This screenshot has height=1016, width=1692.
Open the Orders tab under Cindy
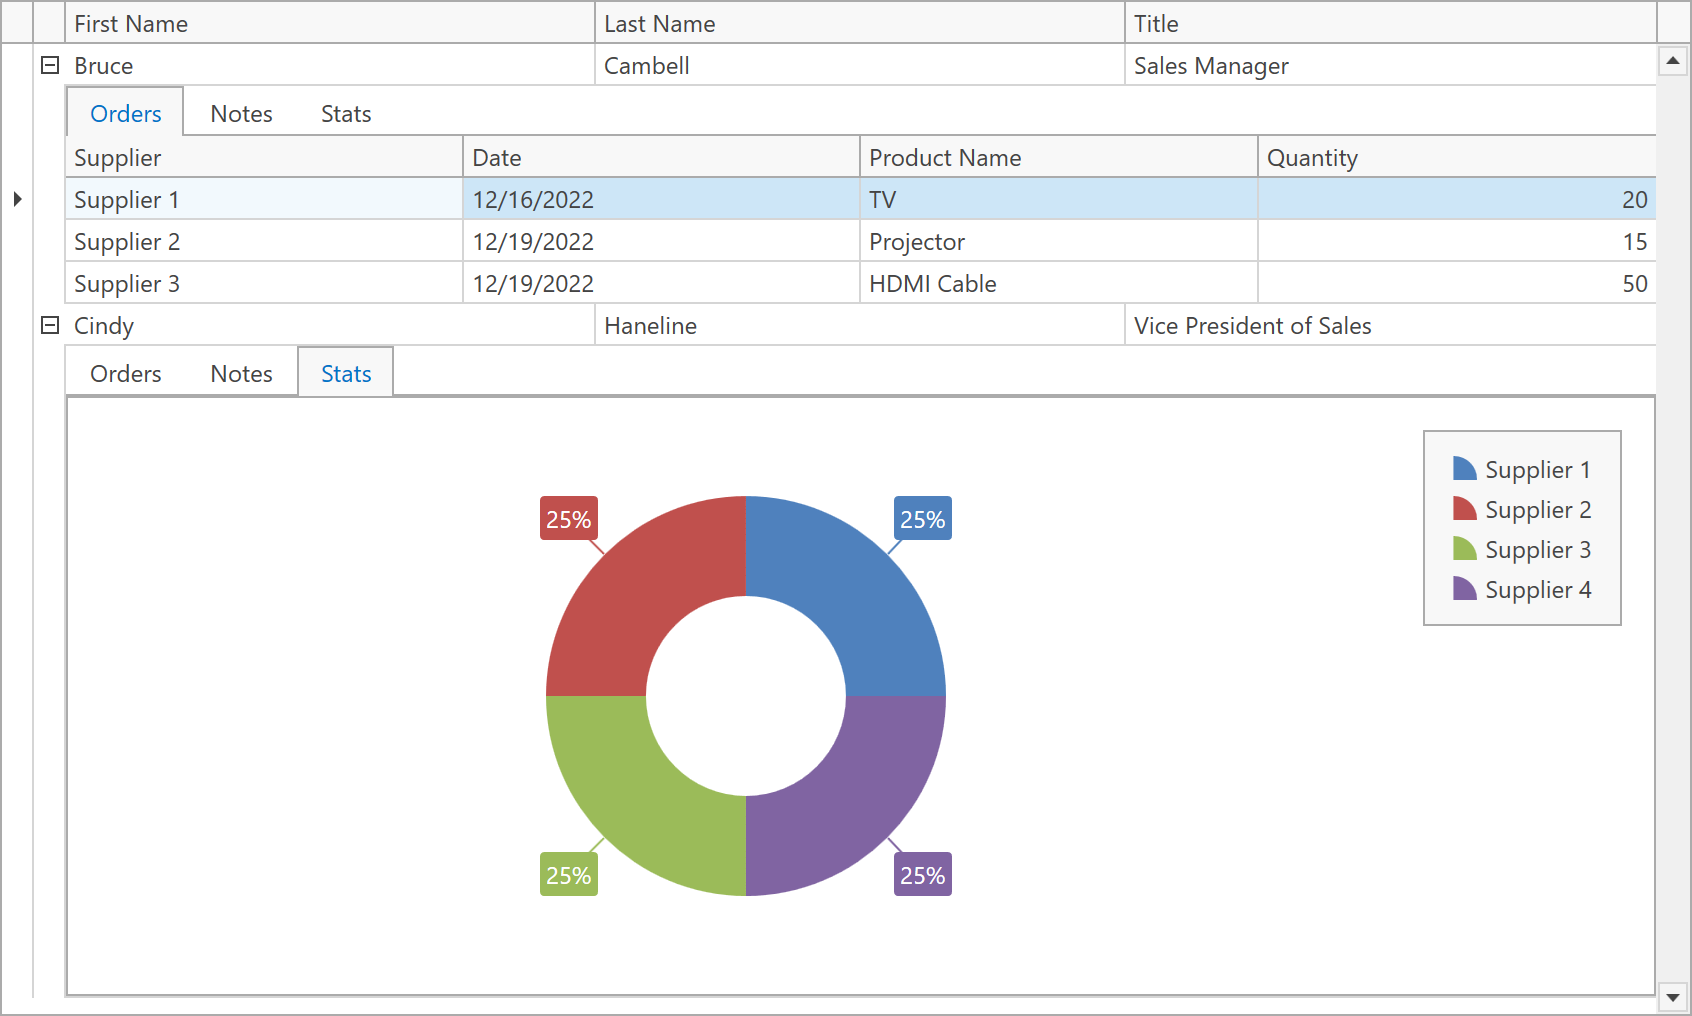tap(125, 374)
